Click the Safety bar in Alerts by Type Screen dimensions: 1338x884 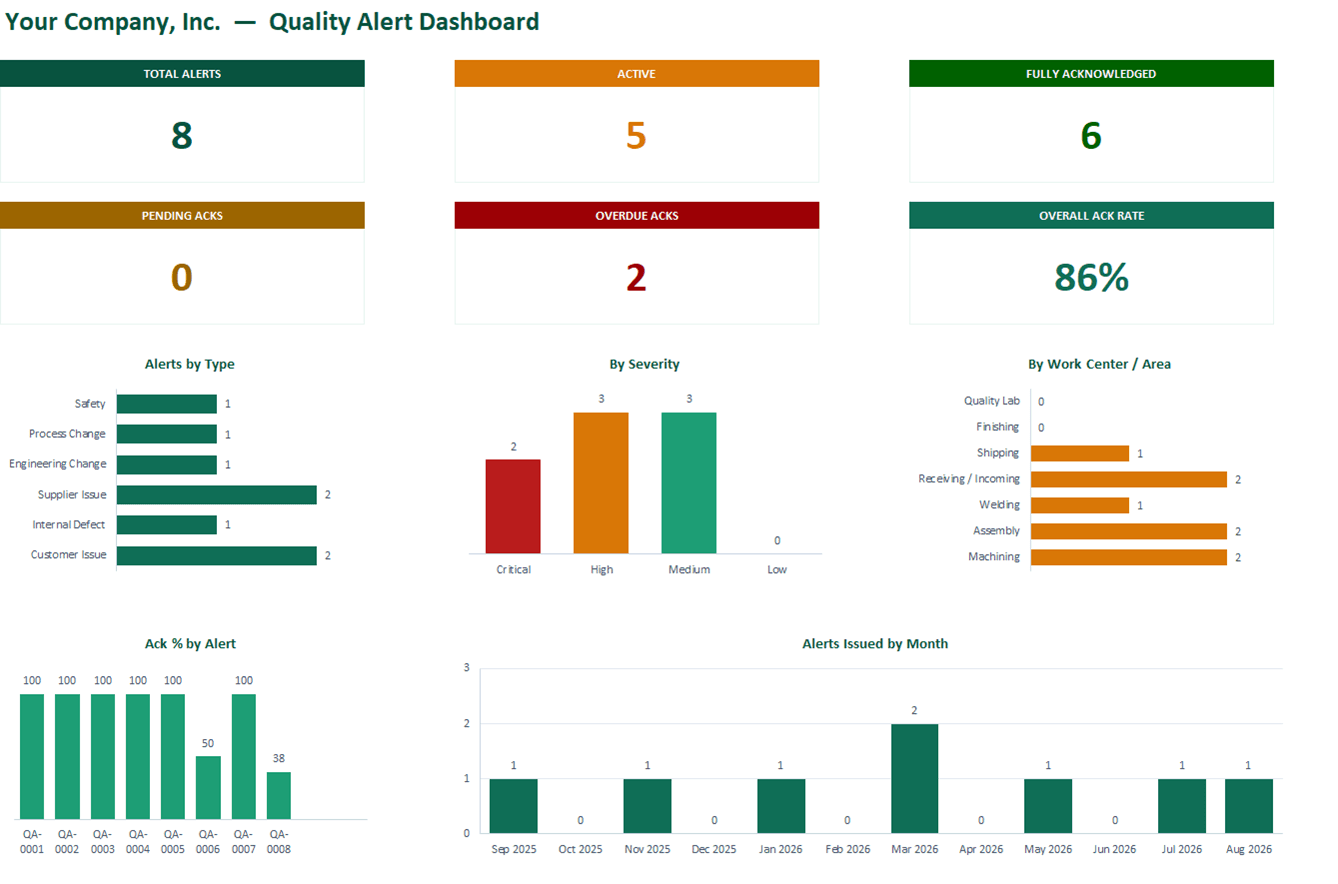167,404
